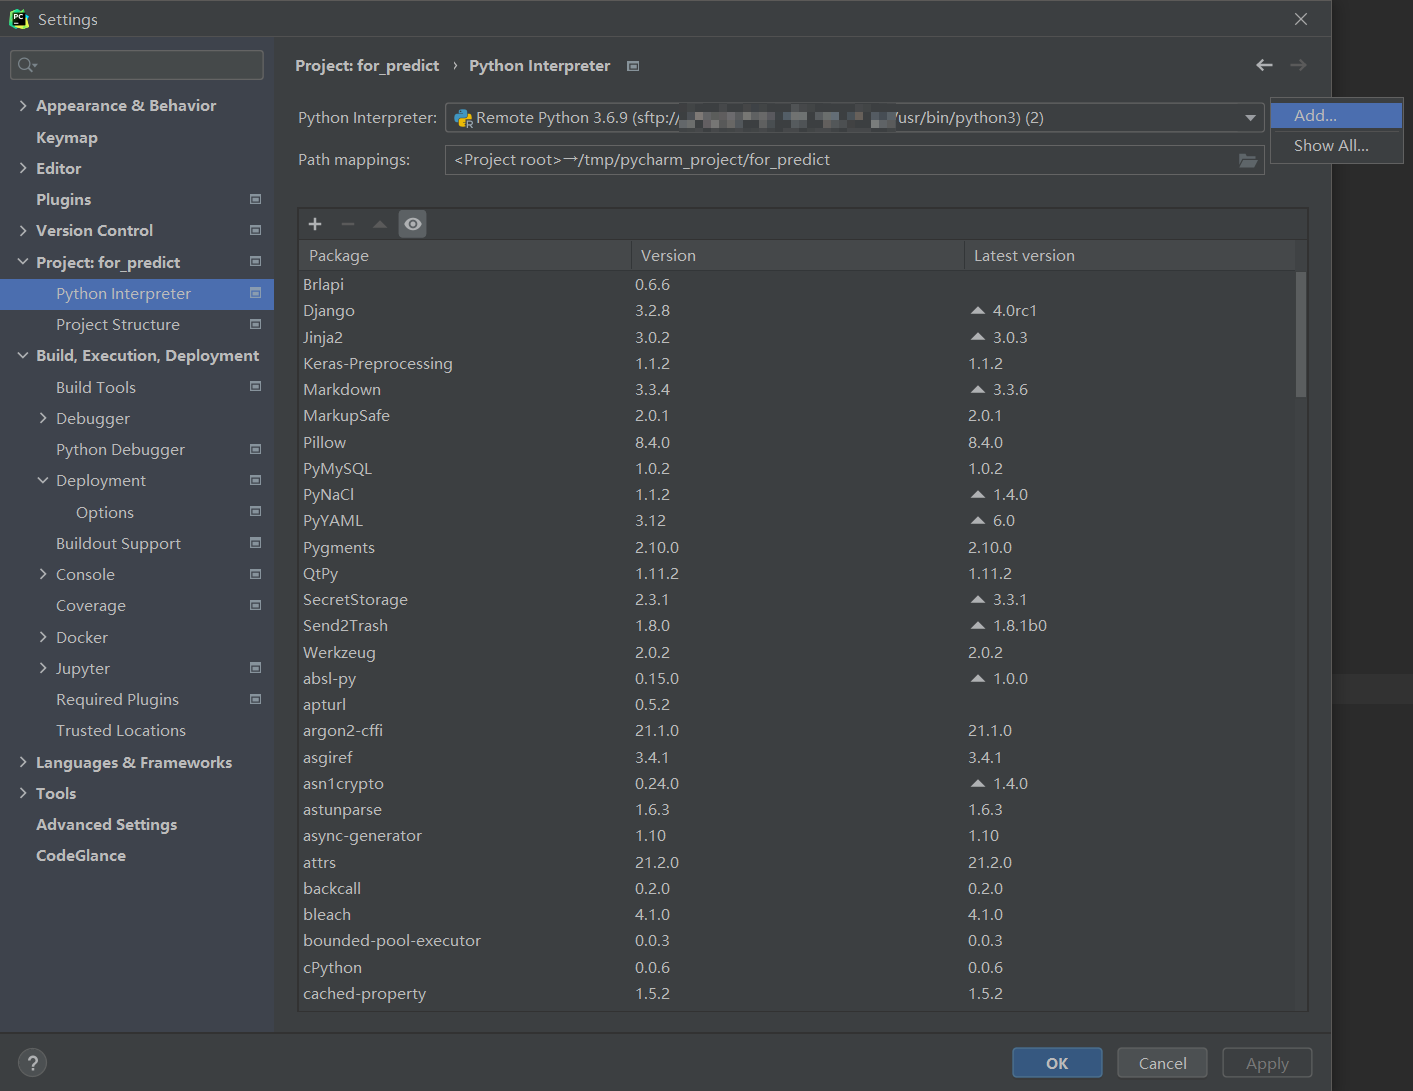Sort by the Version column header
The image size is (1413, 1091).
click(798, 256)
